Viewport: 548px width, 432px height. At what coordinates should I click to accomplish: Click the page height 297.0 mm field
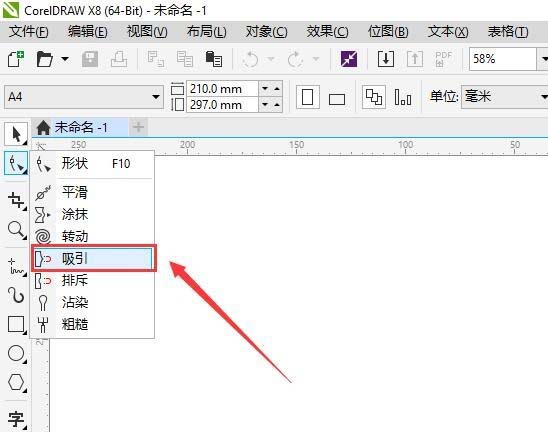(223, 105)
